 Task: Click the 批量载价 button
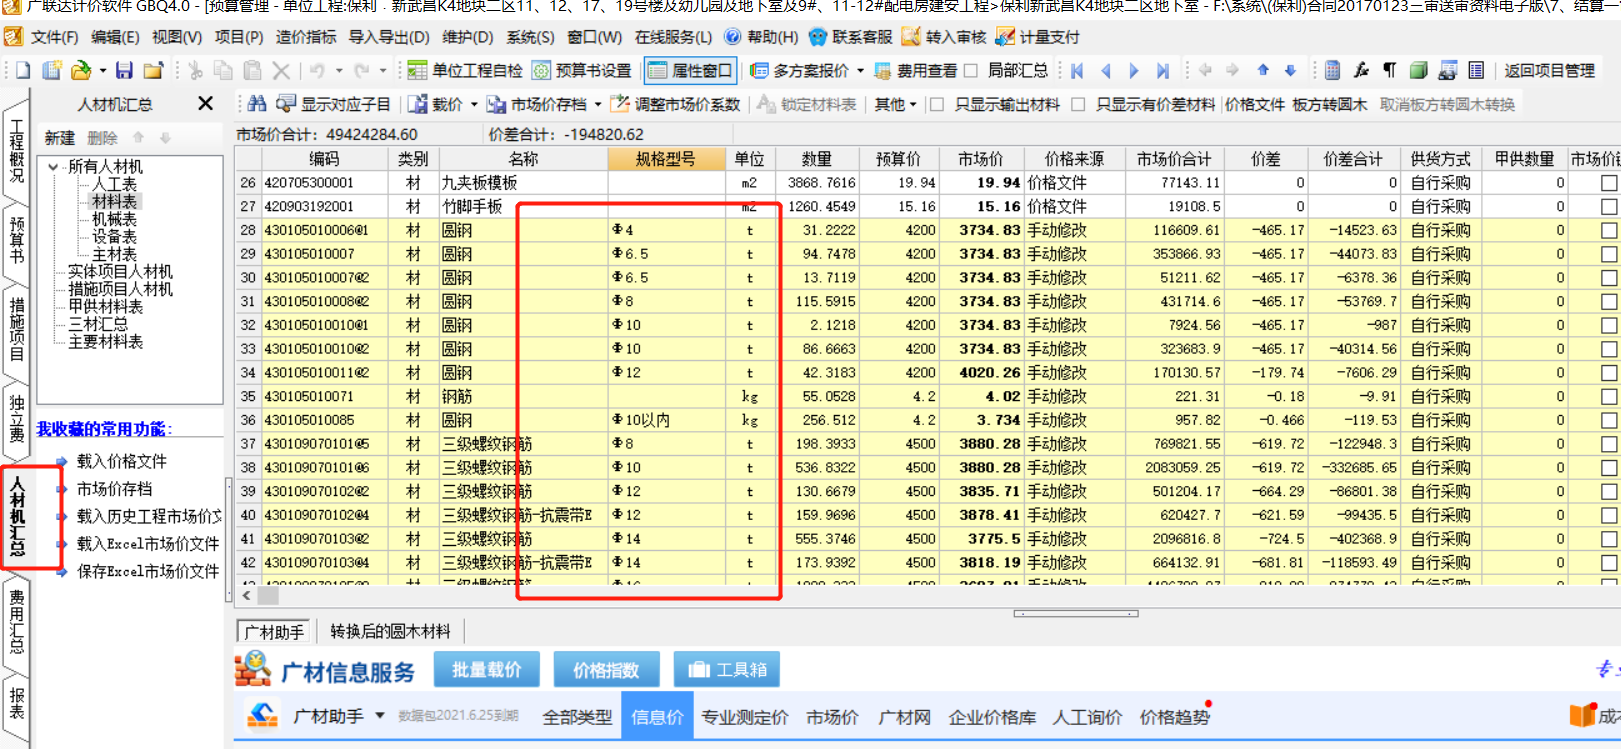(487, 669)
